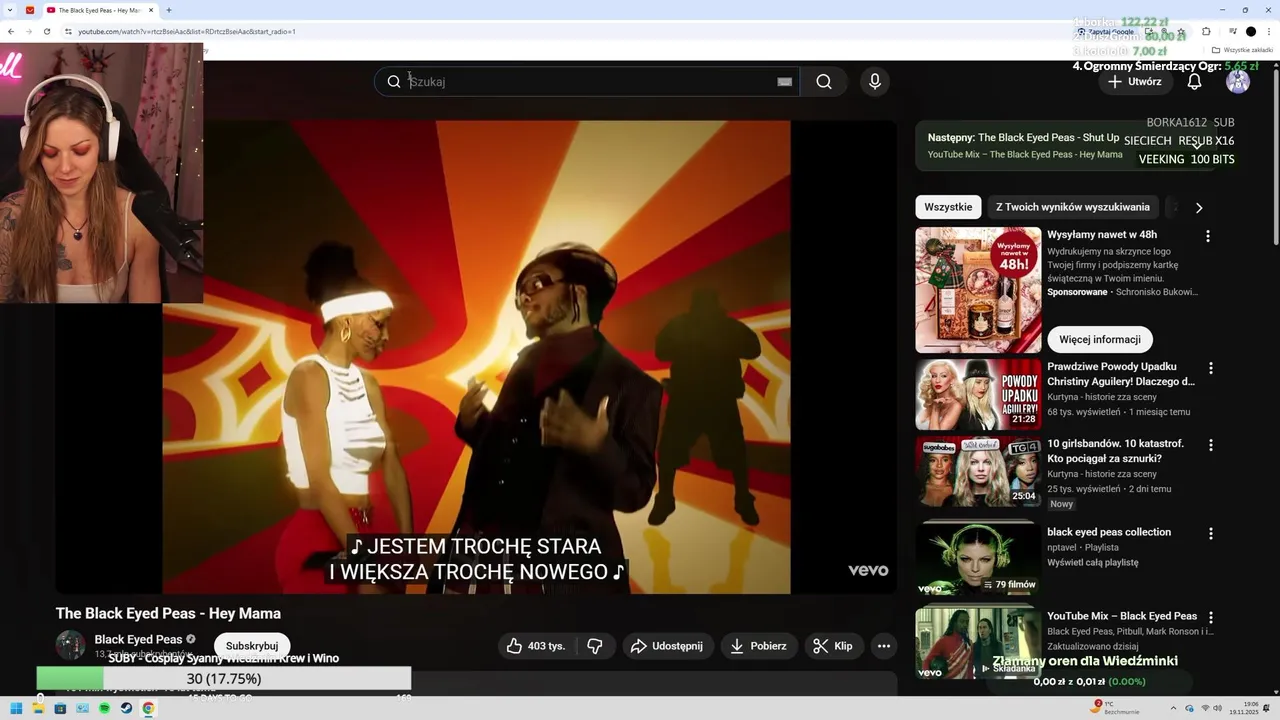Open the pinned tab next to YouTube

pos(29,10)
